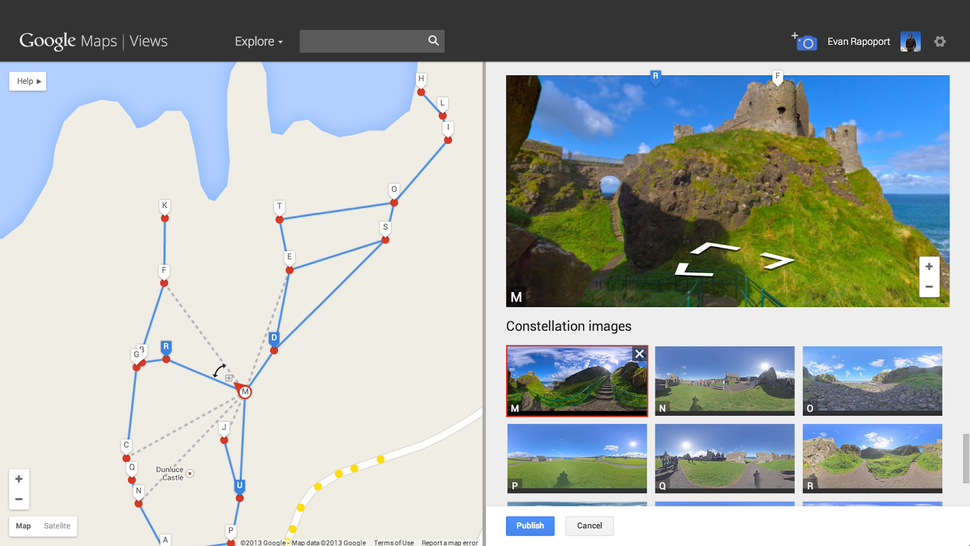Select the constellation image thumbnail N
970x546 pixels.
tap(725, 380)
